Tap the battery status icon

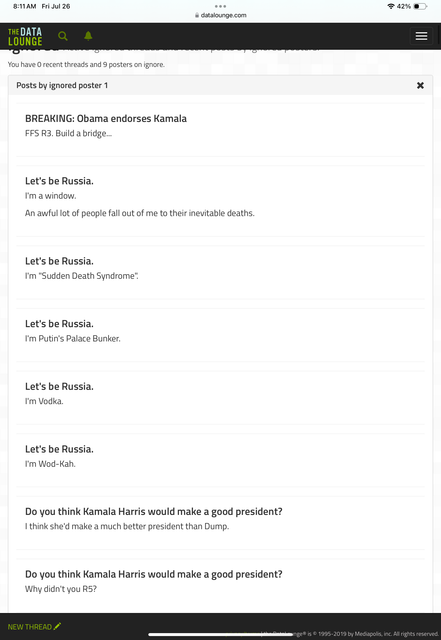tap(420, 6)
